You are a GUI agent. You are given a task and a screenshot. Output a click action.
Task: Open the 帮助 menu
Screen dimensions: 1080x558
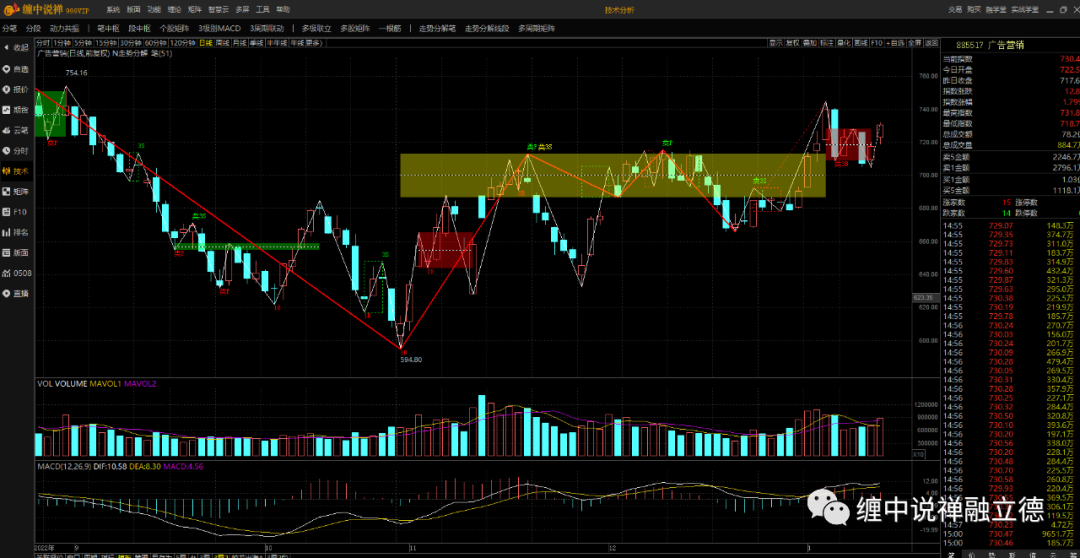[283, 10]
